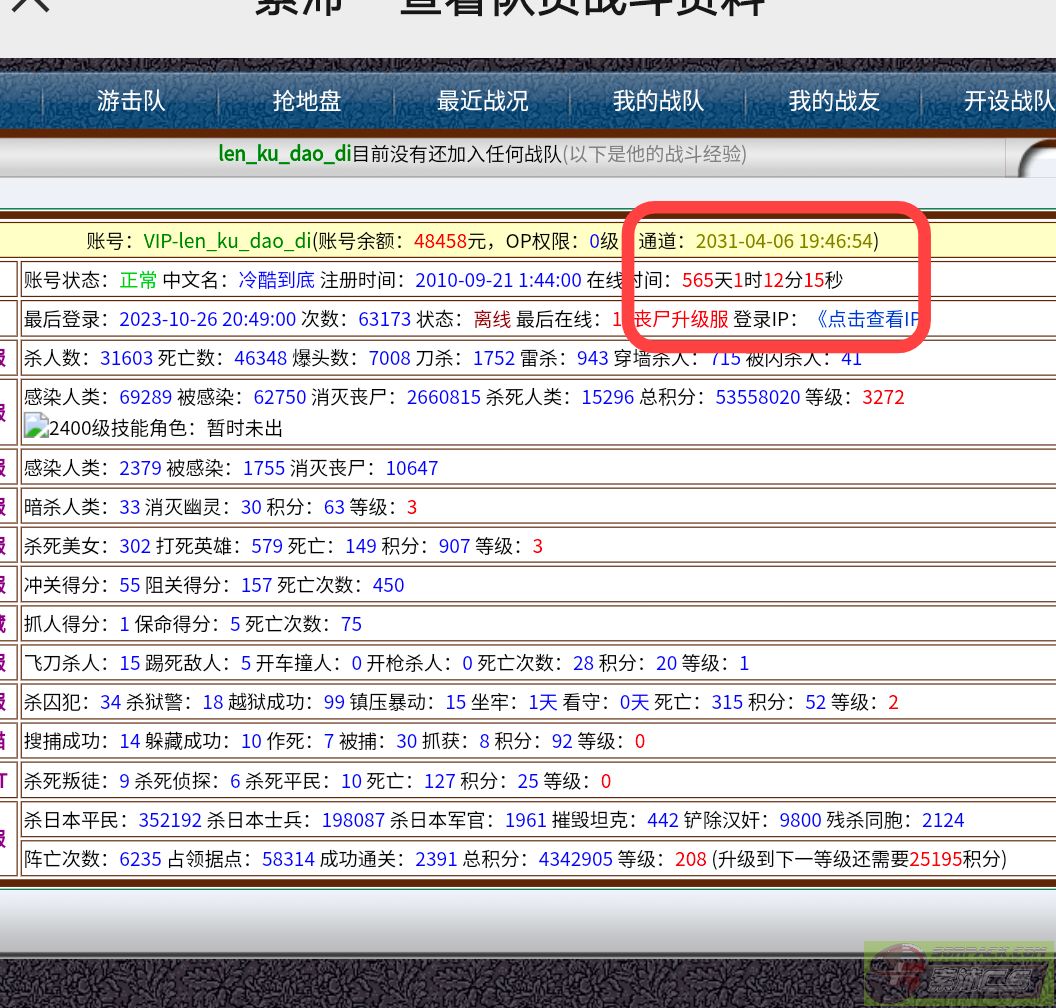
Task: Click the watermark logo in the bottom-right corner
Action: [958, 974]
